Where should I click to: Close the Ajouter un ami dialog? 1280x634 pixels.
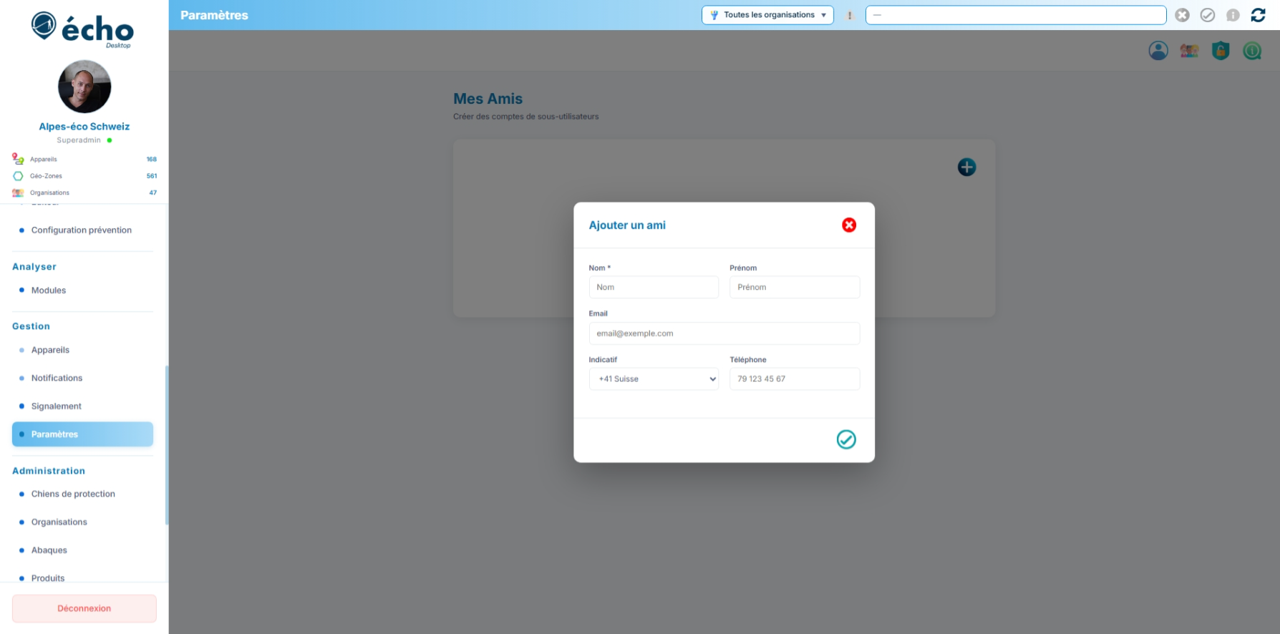point(849,225)
